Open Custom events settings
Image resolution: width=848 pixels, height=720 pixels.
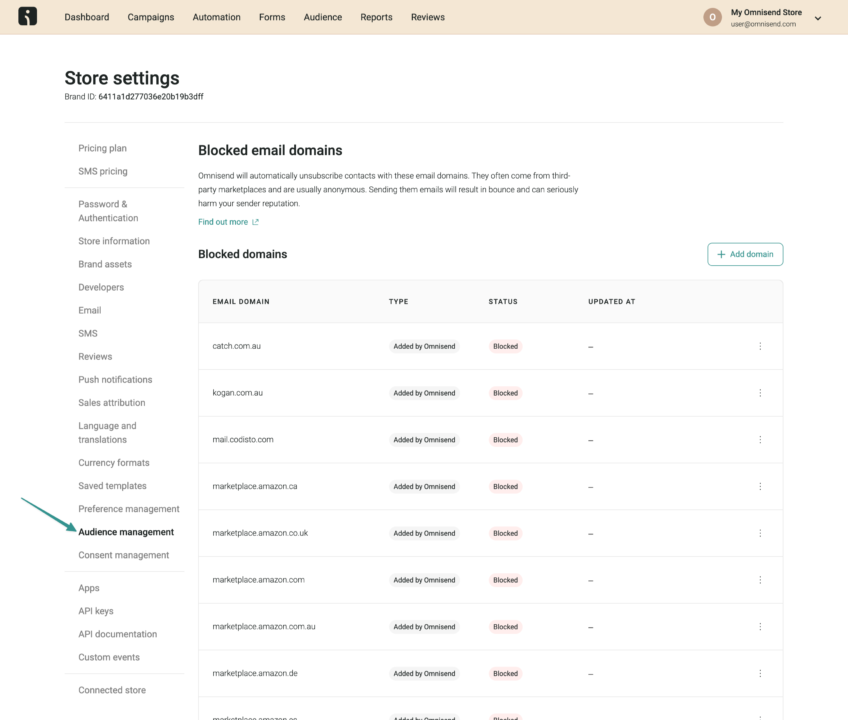click(x=109, y=657)
